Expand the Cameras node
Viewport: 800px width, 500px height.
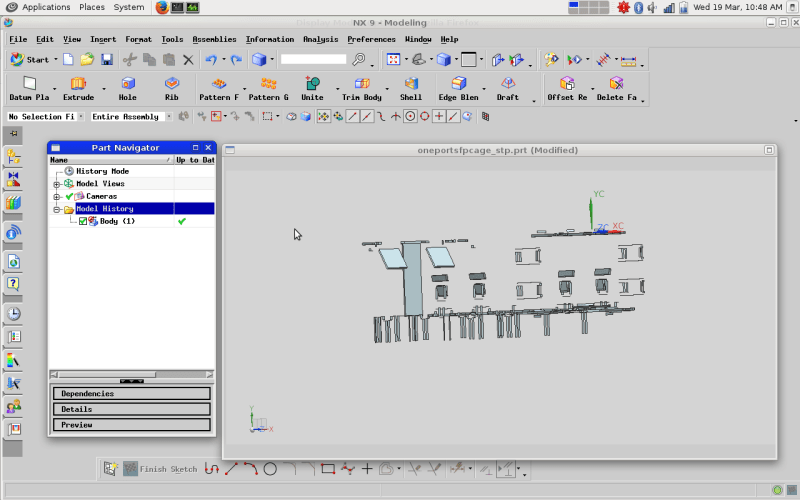pyautogui.click(x=57, y=196)
